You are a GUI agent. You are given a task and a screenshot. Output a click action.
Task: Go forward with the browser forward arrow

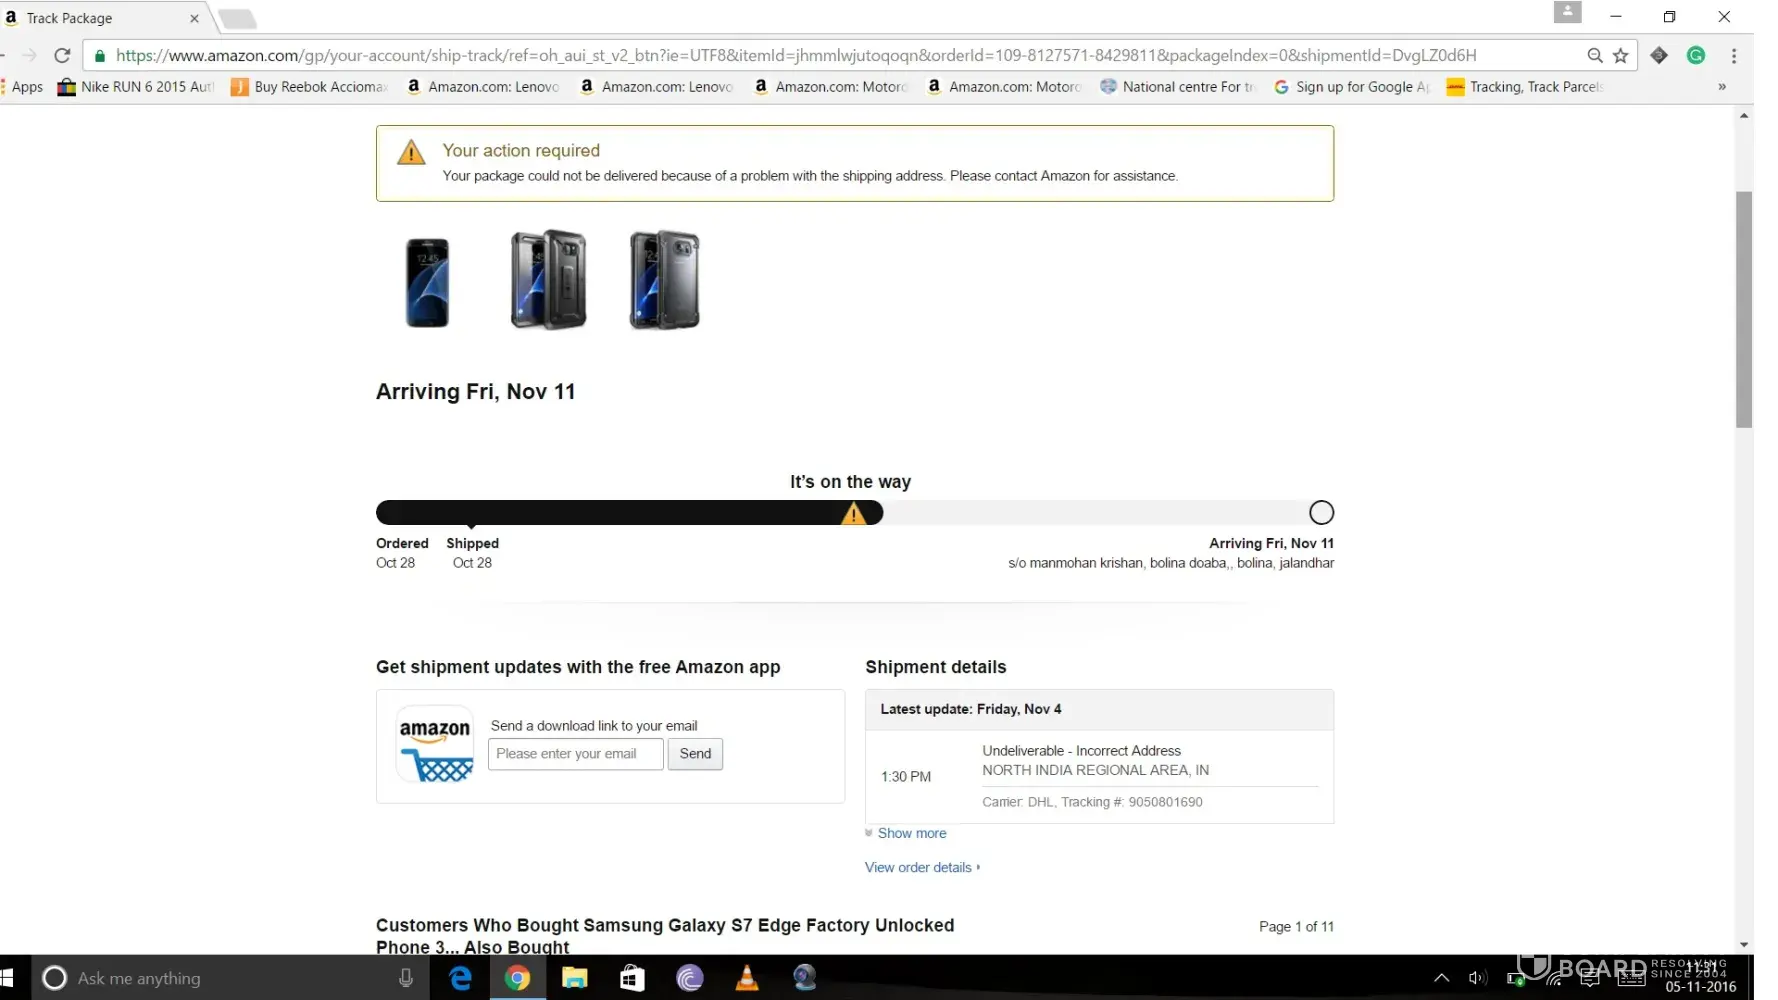coord(29,56)
